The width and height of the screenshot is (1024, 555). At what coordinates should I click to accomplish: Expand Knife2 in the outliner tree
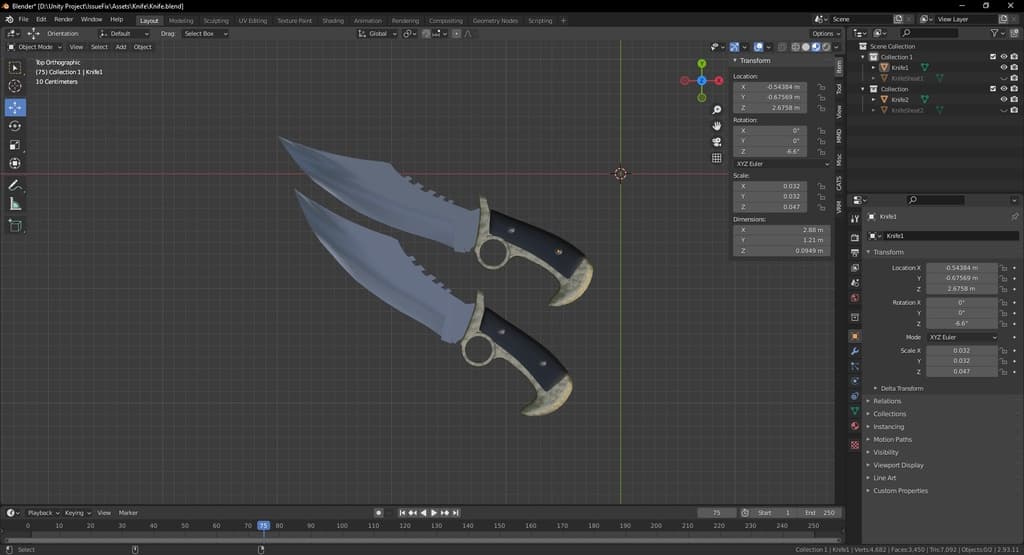pyautogui.click(x=873, y=100)
